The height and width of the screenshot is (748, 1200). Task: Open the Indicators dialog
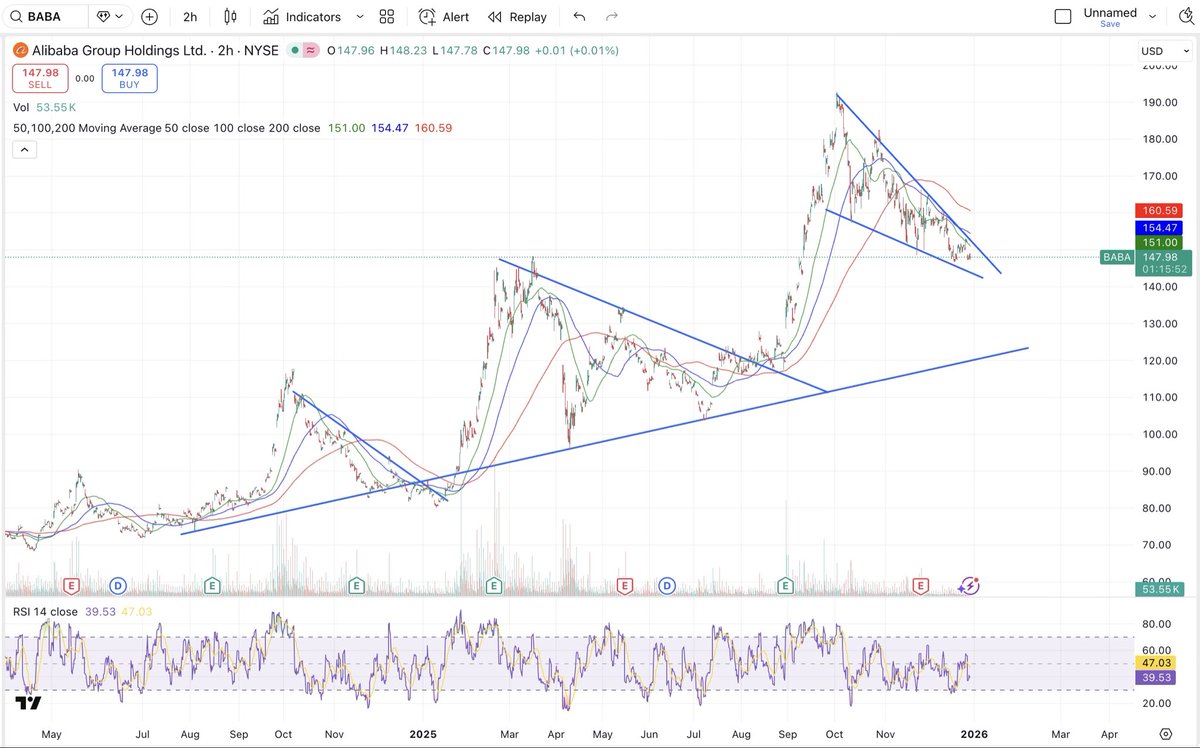coord(302,17)
